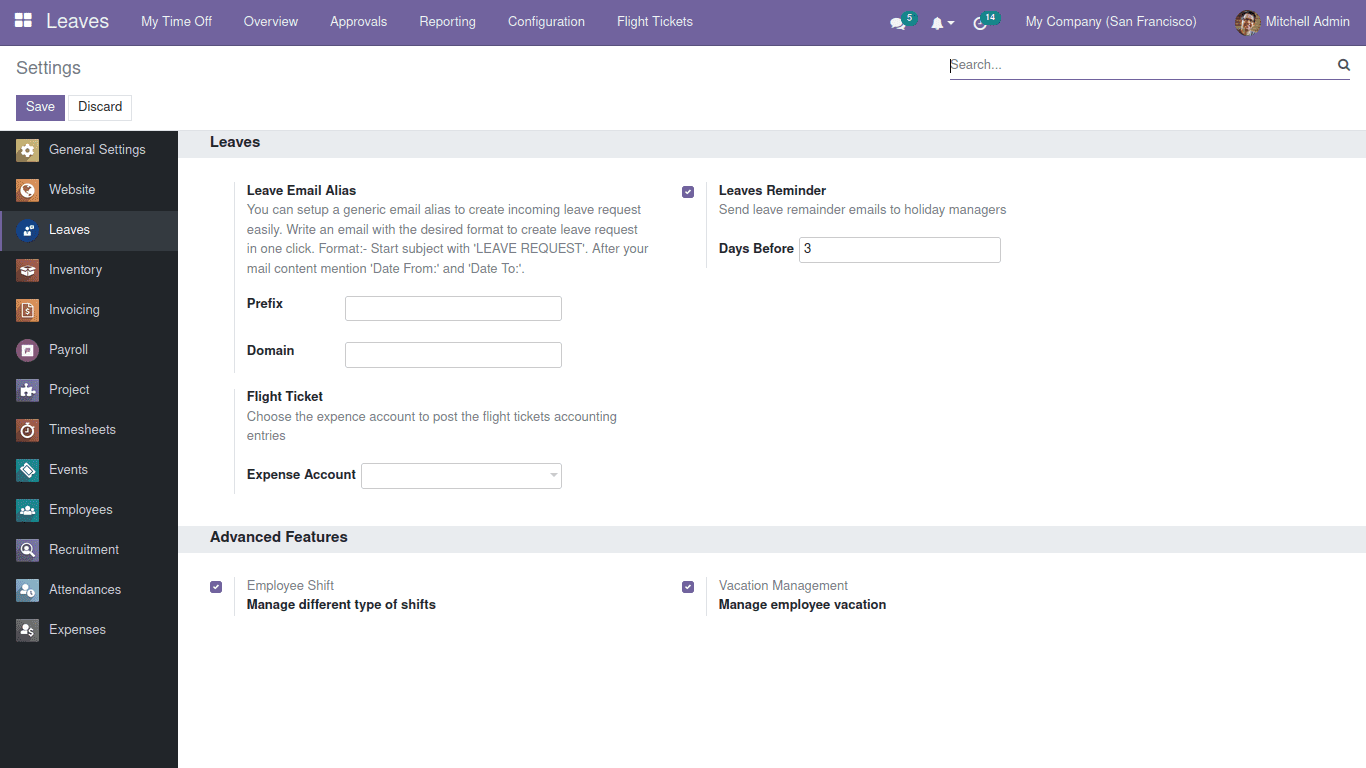Image resolution: width=1366 pixels, height=768 pixels.
Task: Click the Days Before input field
Action: pyautogui.click(x=898, y=249)
